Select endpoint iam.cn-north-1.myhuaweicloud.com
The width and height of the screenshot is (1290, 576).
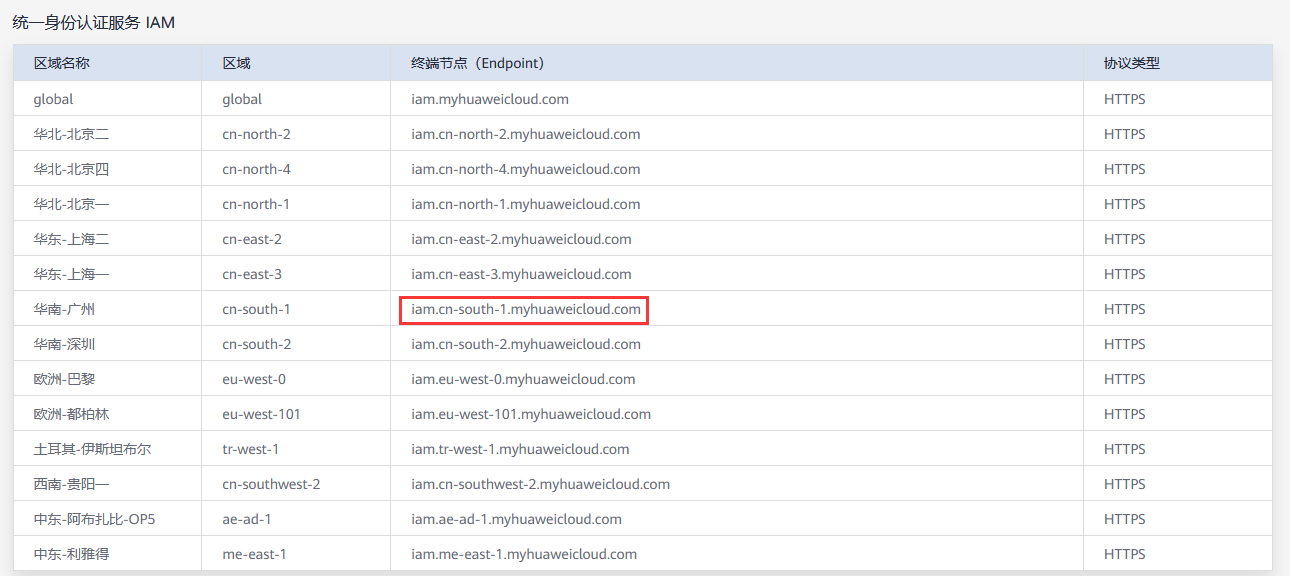[526, 204]
